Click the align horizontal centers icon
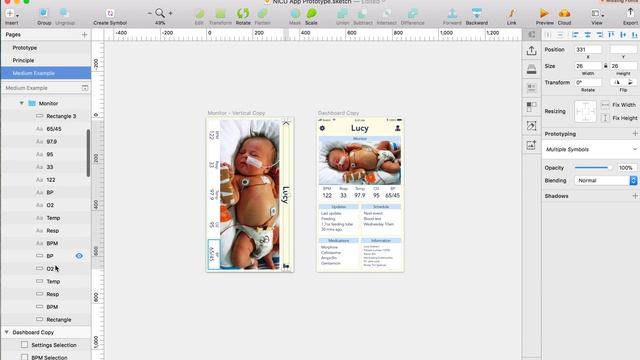Screen dimensions: 640x360 coord(588,35)
